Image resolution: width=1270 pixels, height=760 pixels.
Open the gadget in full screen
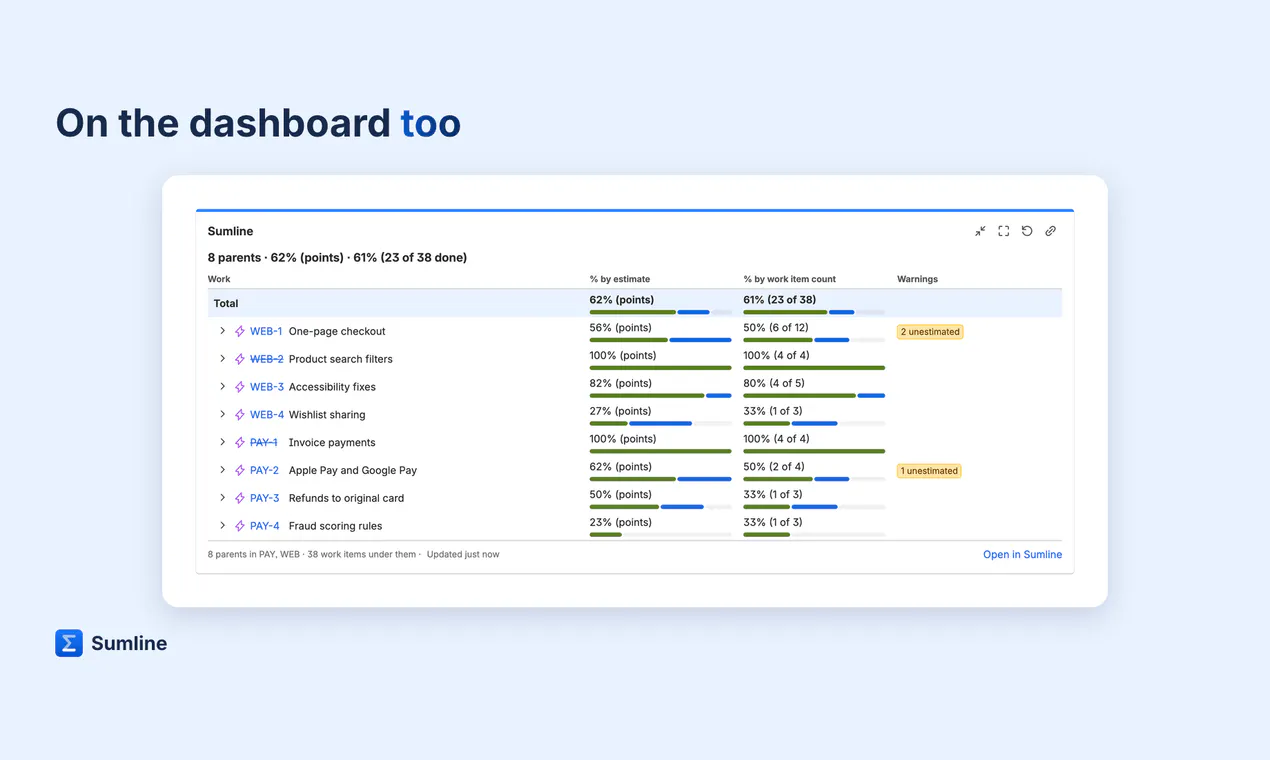[x=1004, y=231]
